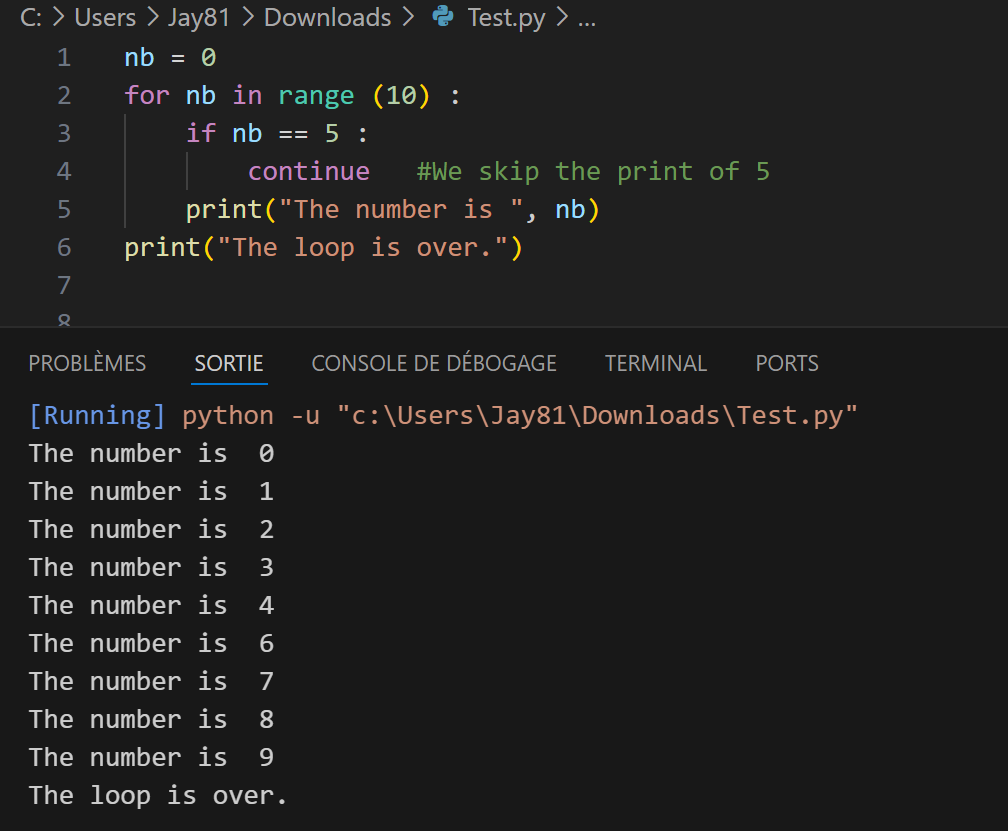Click the Python file icon in breadcrumb
Viewport: 1008px width, 831px height.
click(442, 18)
